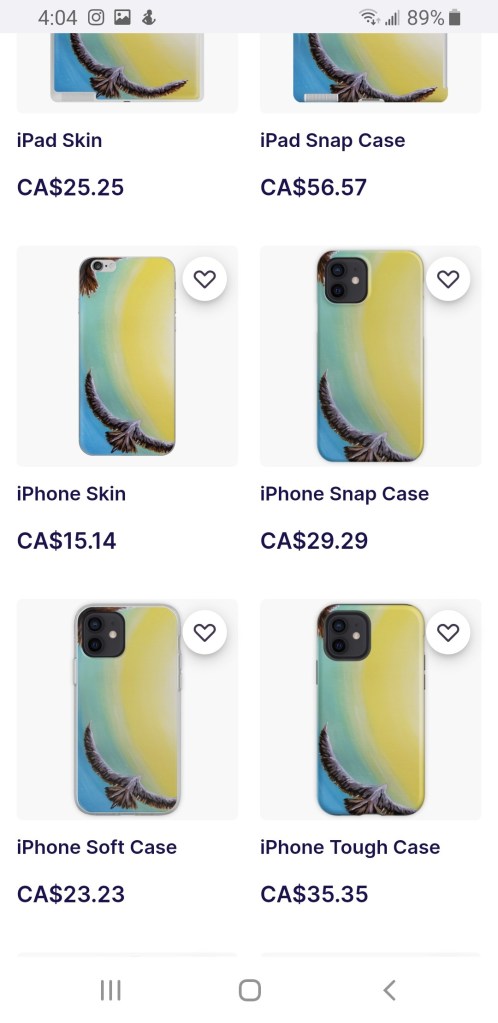This screenshot has width=498, height=1023.
Task: Tap the Instagram notification icon in status bar
Action: (96, 18)
